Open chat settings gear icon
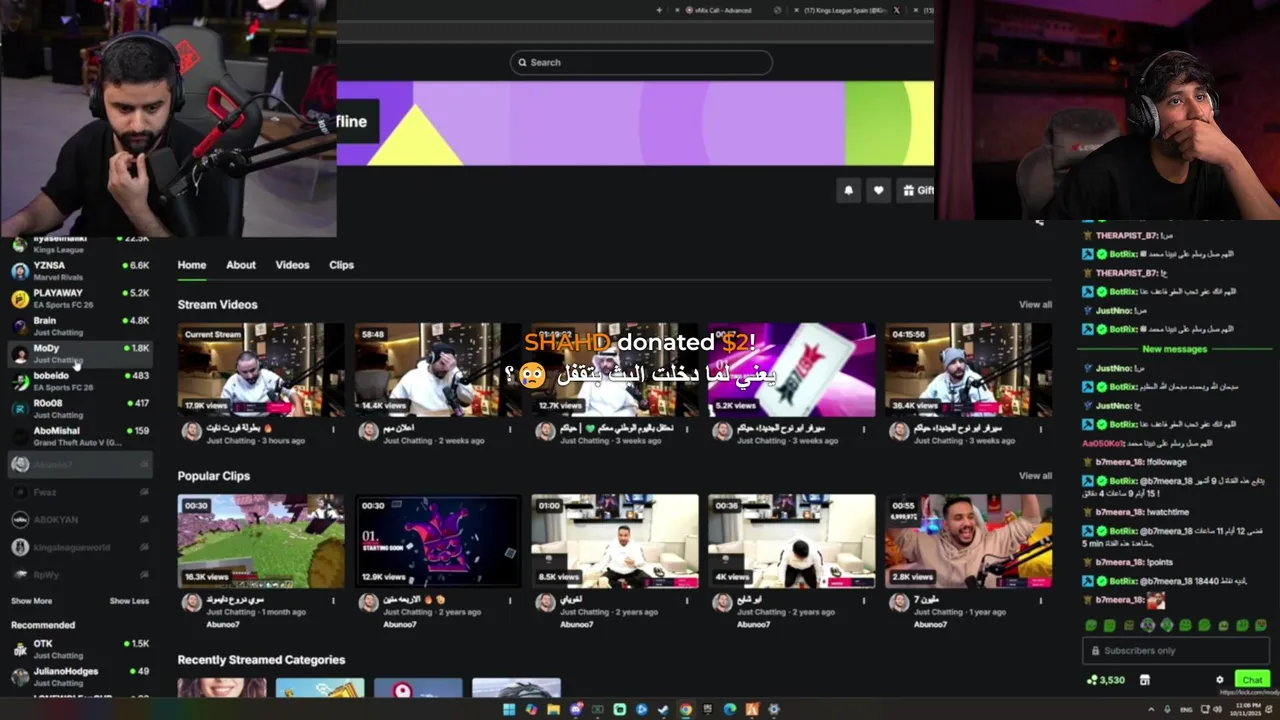Screen dimensions: 1280x720 1219,680
